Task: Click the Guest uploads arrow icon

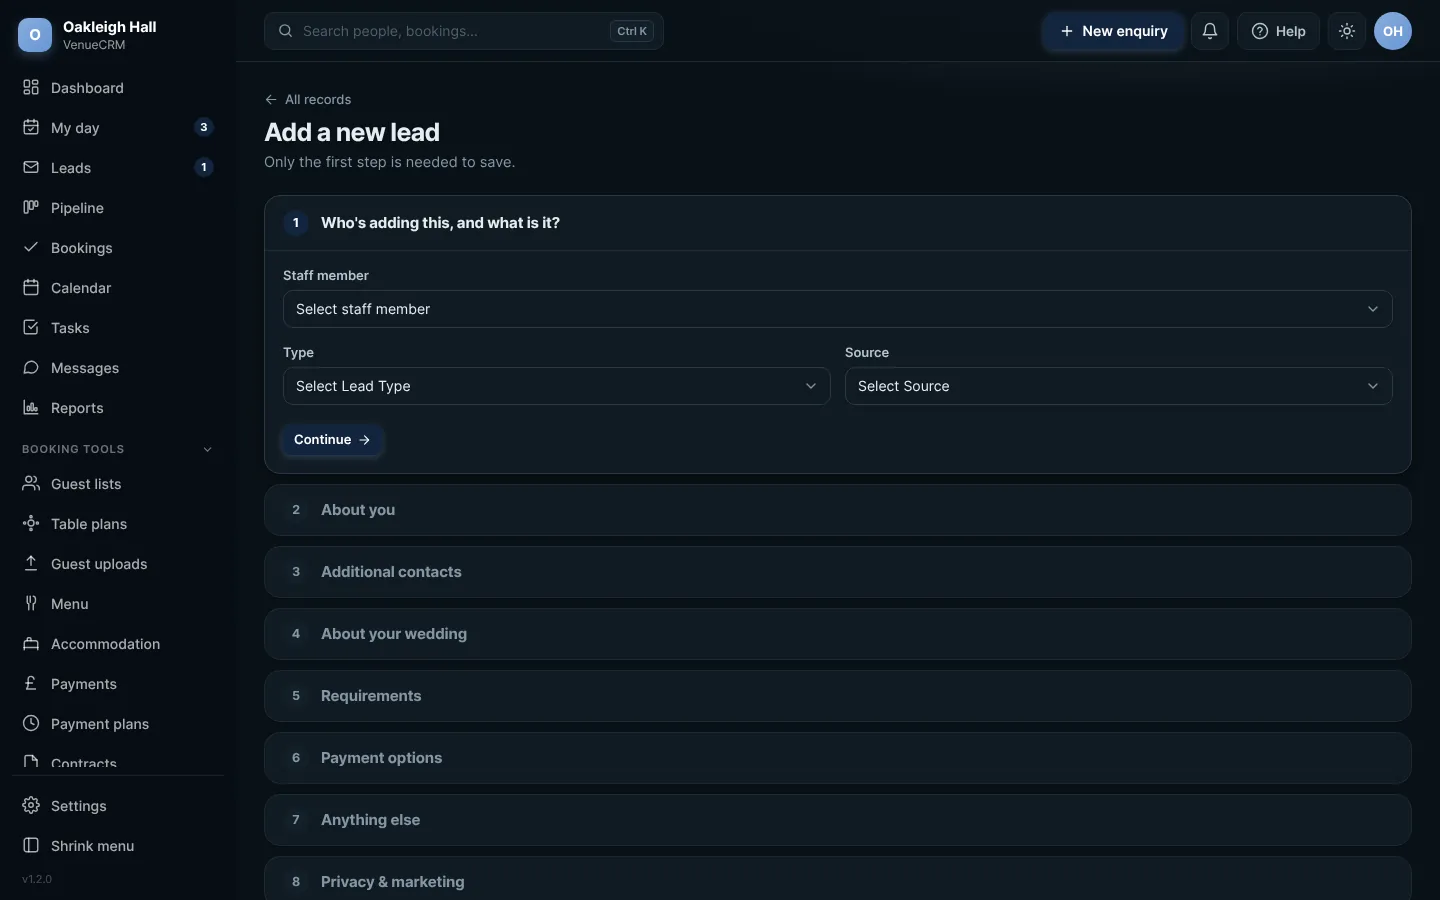Action: [31, 564]
